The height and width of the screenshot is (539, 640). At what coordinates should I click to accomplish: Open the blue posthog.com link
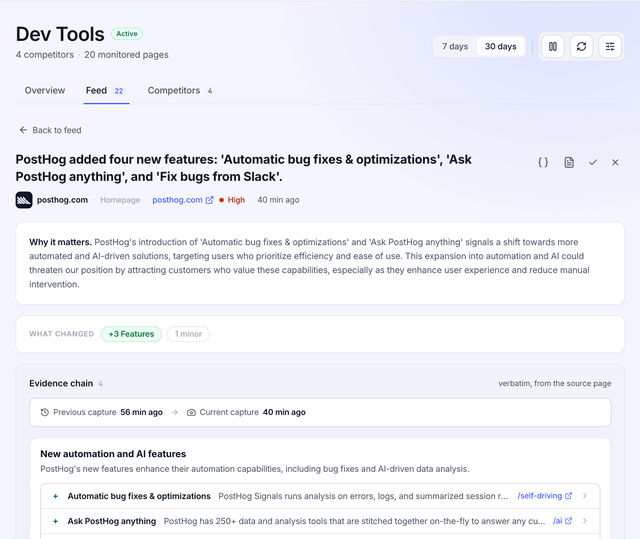(177, 200)
